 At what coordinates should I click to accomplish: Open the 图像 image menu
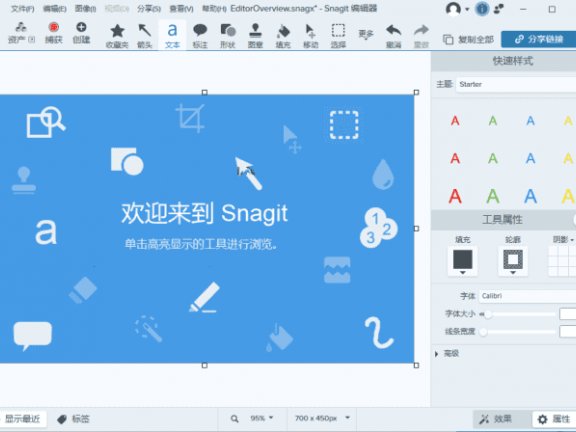pos(85,8)
